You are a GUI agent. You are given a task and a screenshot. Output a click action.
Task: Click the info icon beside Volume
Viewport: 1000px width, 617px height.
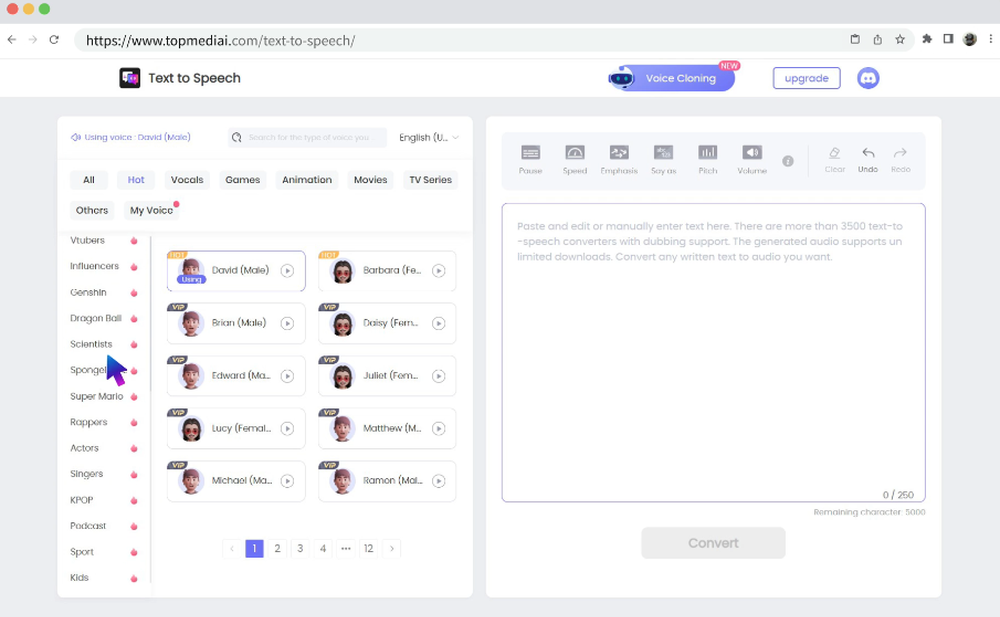[789, 160]
